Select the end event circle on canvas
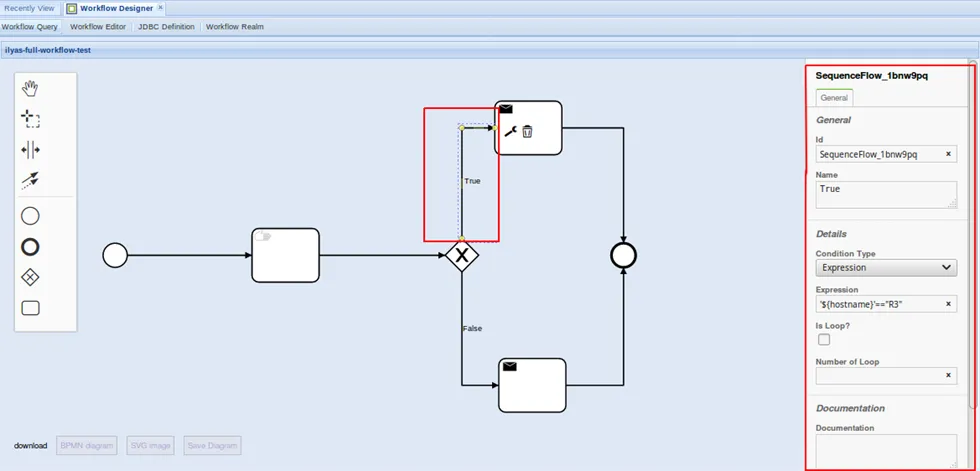 click(623, 255)
